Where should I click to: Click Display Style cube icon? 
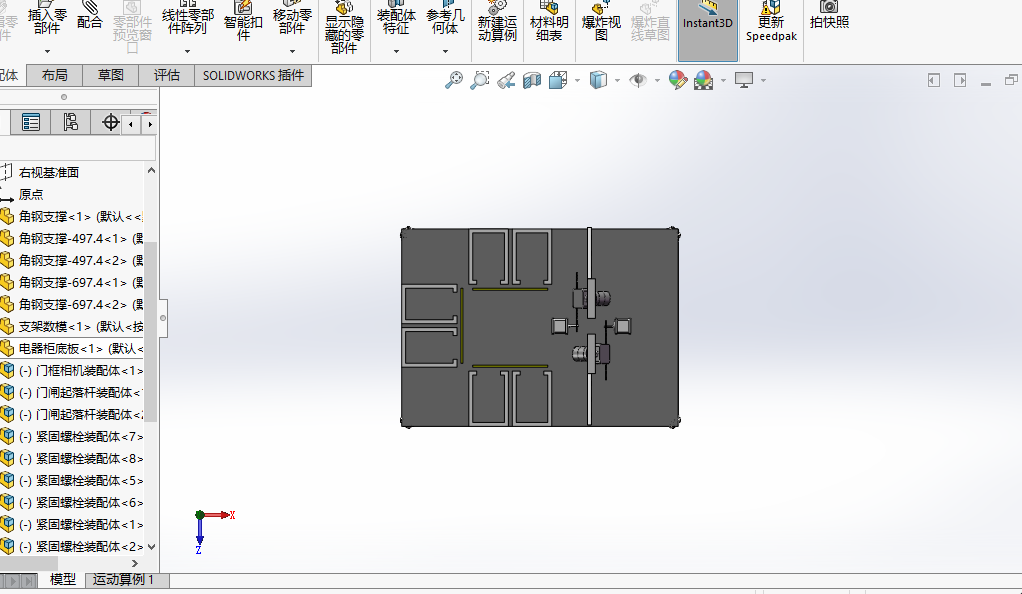tap(598, 80)
